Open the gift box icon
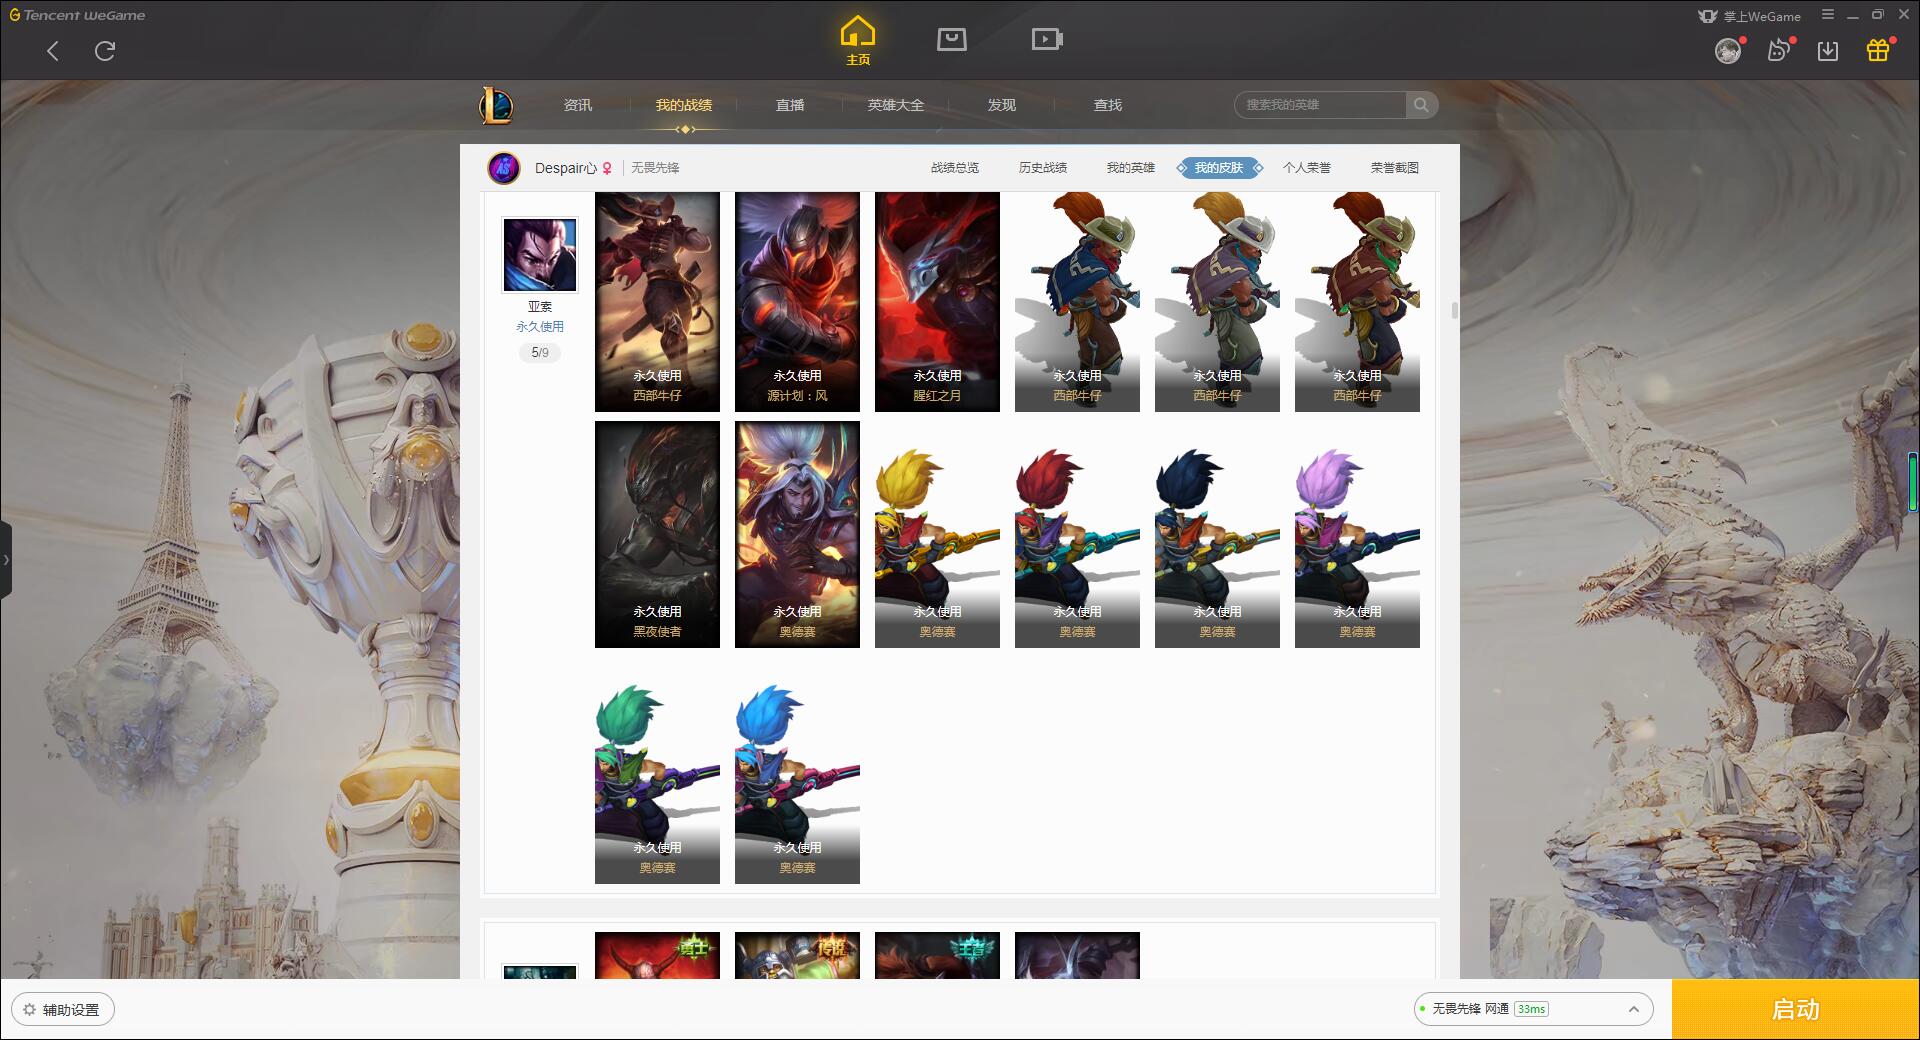This screenshot has height=1040, width=1920. (1878, 50)
